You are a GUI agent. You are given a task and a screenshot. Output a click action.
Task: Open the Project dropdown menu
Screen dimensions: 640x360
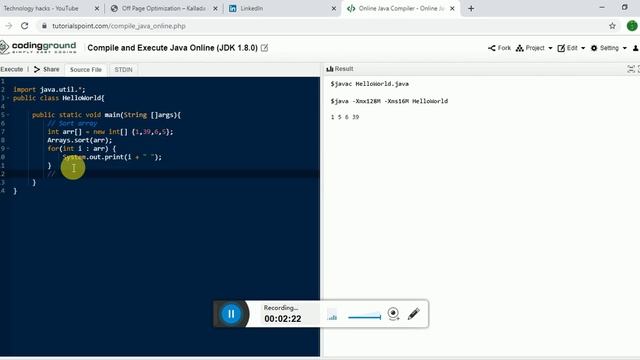[534, 48]
